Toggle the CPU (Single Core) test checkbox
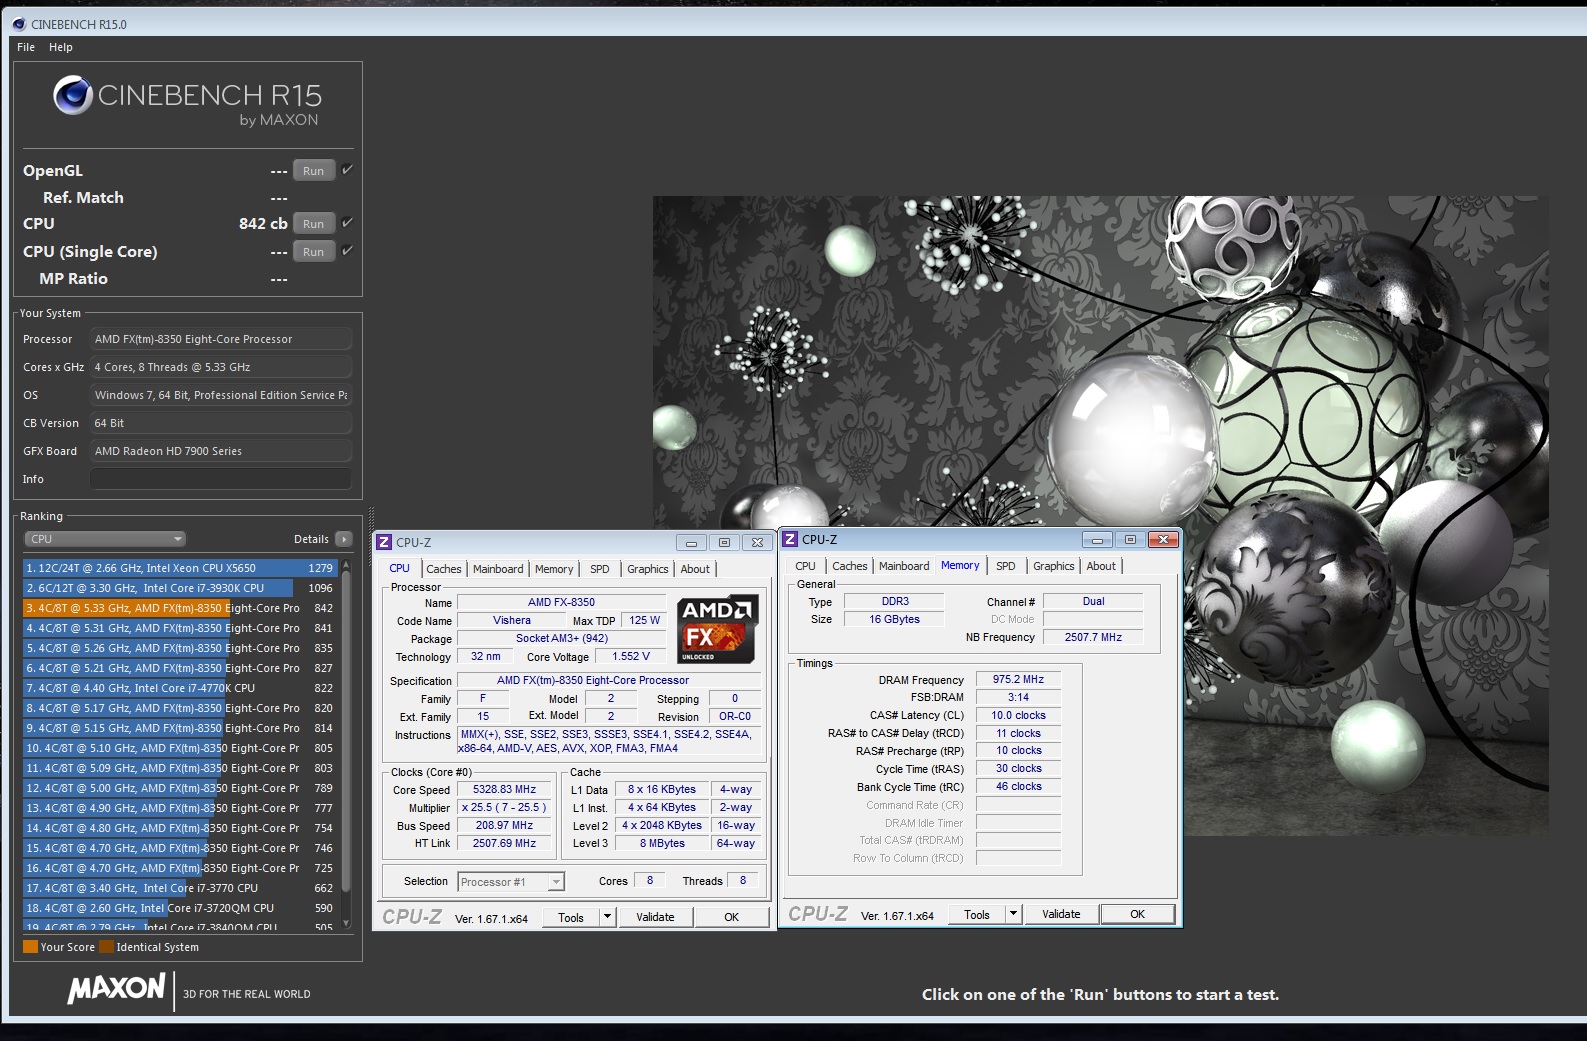The height and width of the screenshot is (1041, 1587). [x=347, y=251]
